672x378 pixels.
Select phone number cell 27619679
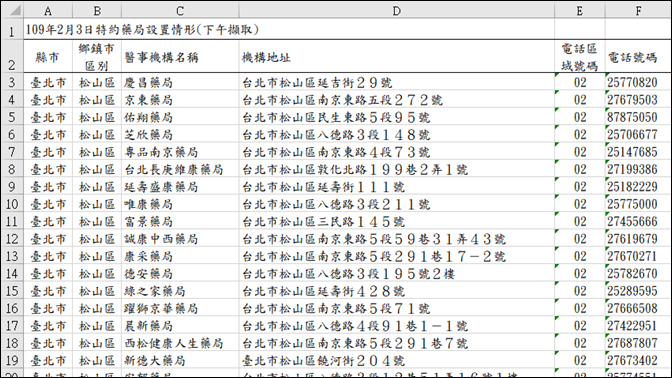638,239
